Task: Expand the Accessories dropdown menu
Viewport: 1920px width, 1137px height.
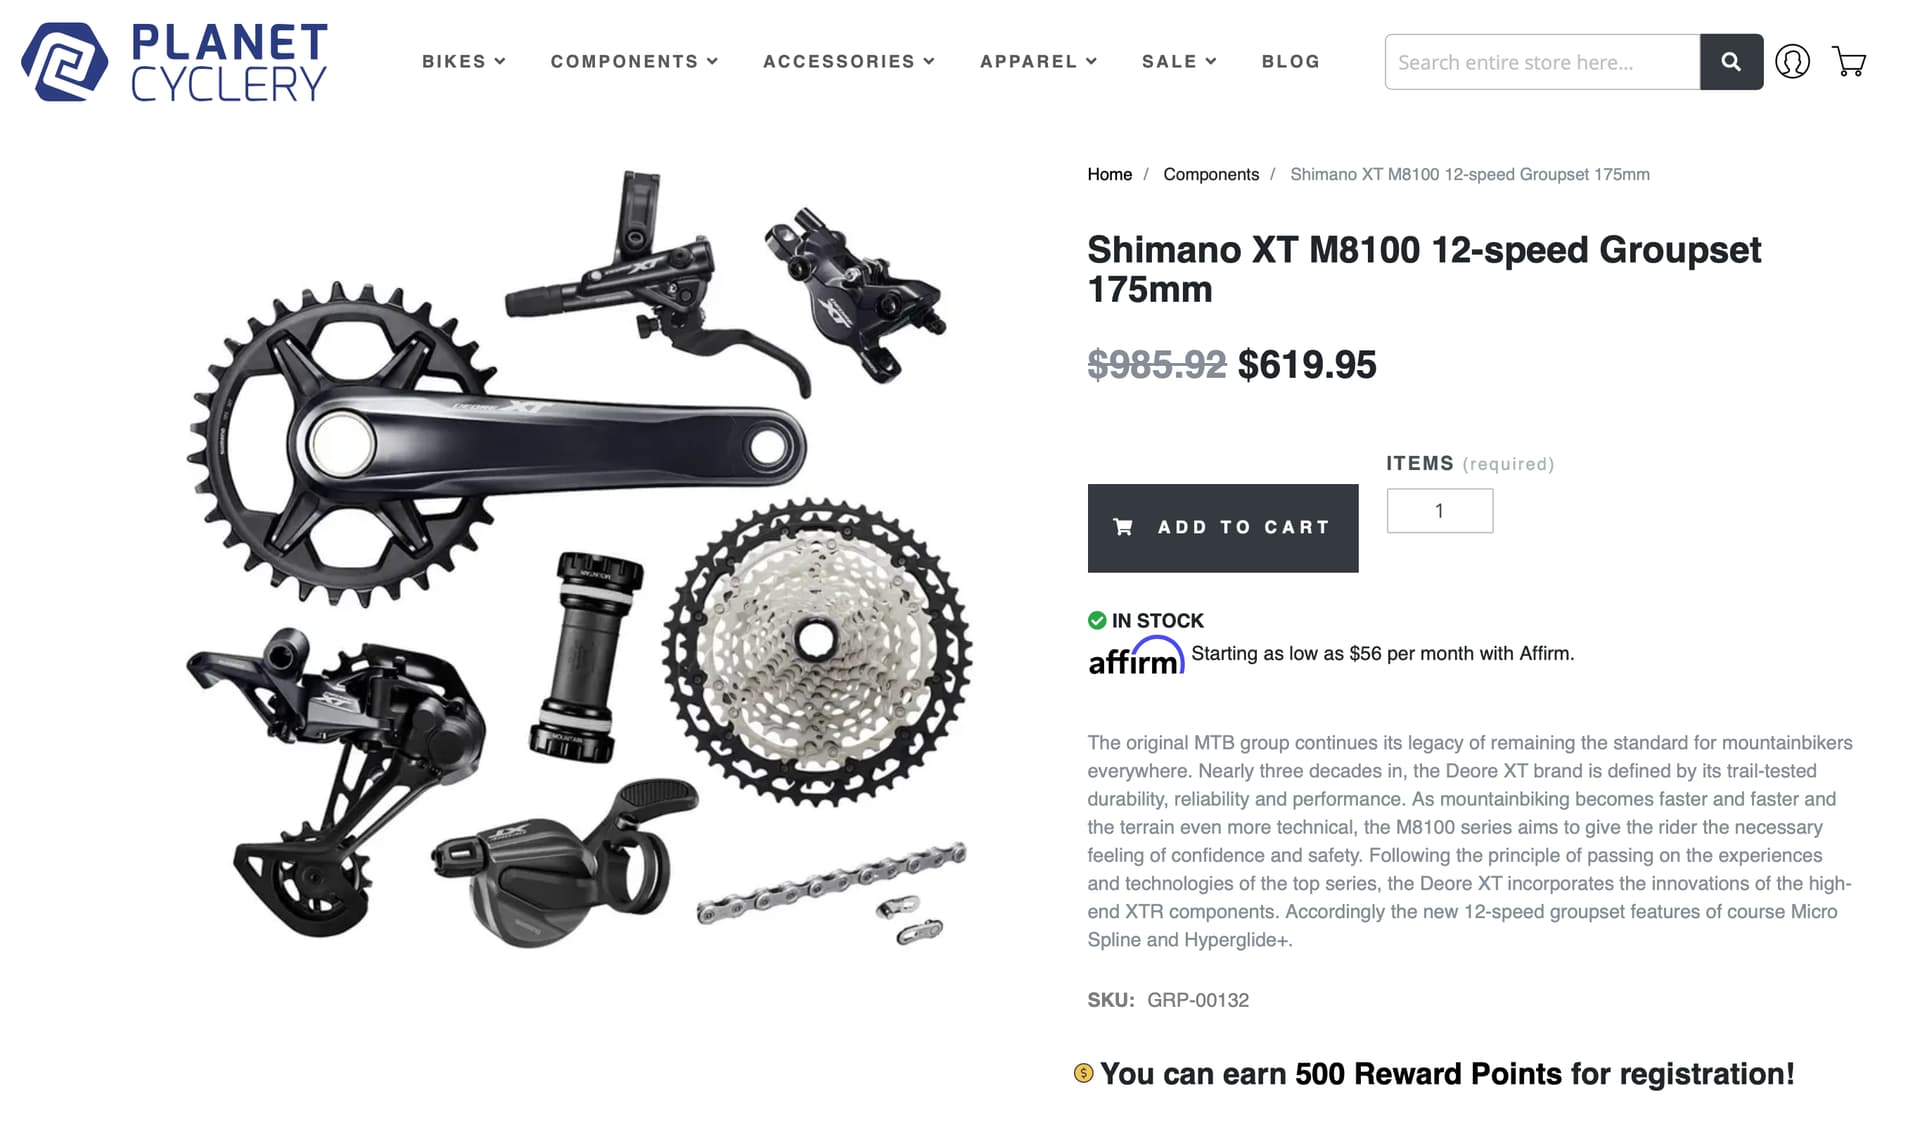Action: (849, 62)
